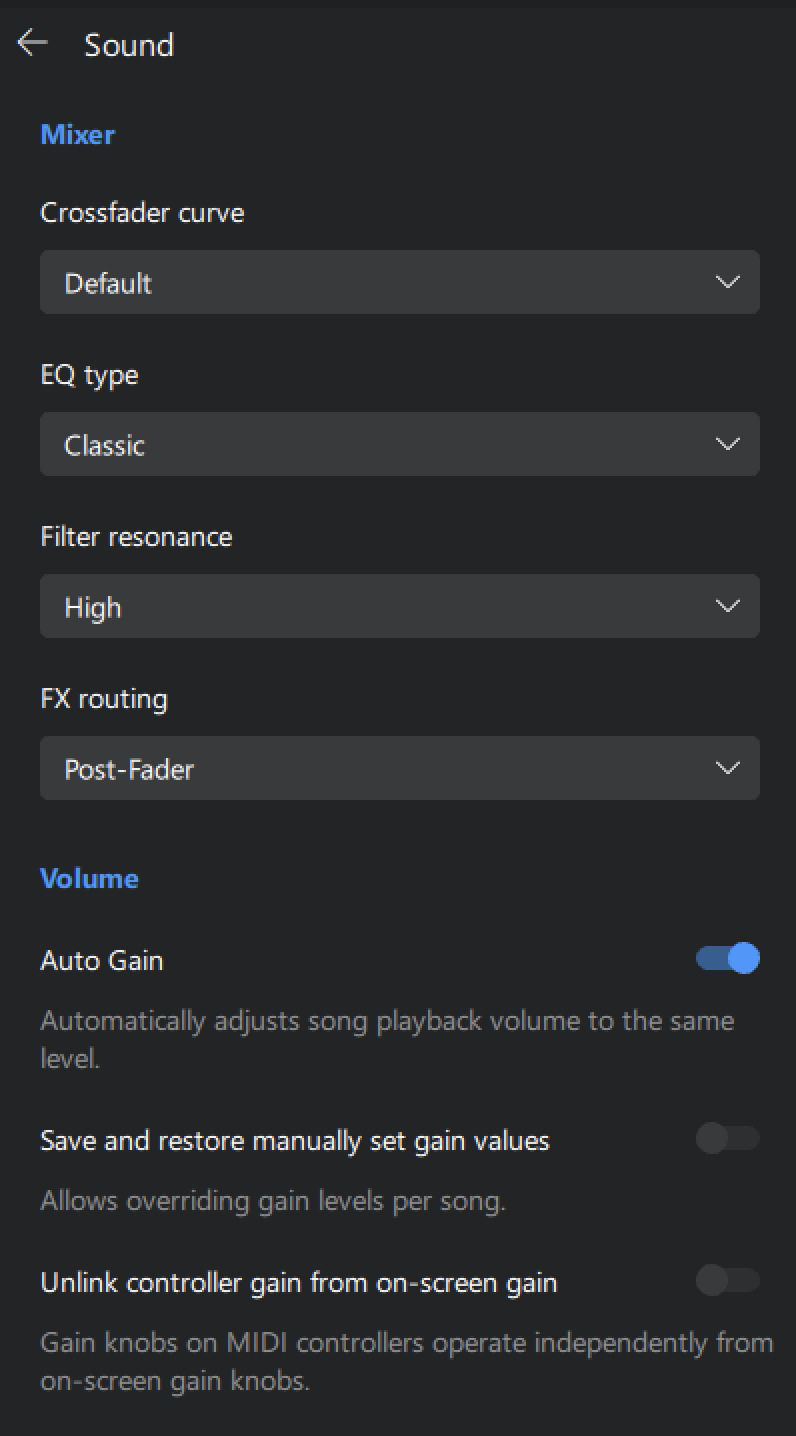Select the Default crossfader curve field
Image resolution: width=796 pixels, height=1436 pixels.
[x=300, y=282]
